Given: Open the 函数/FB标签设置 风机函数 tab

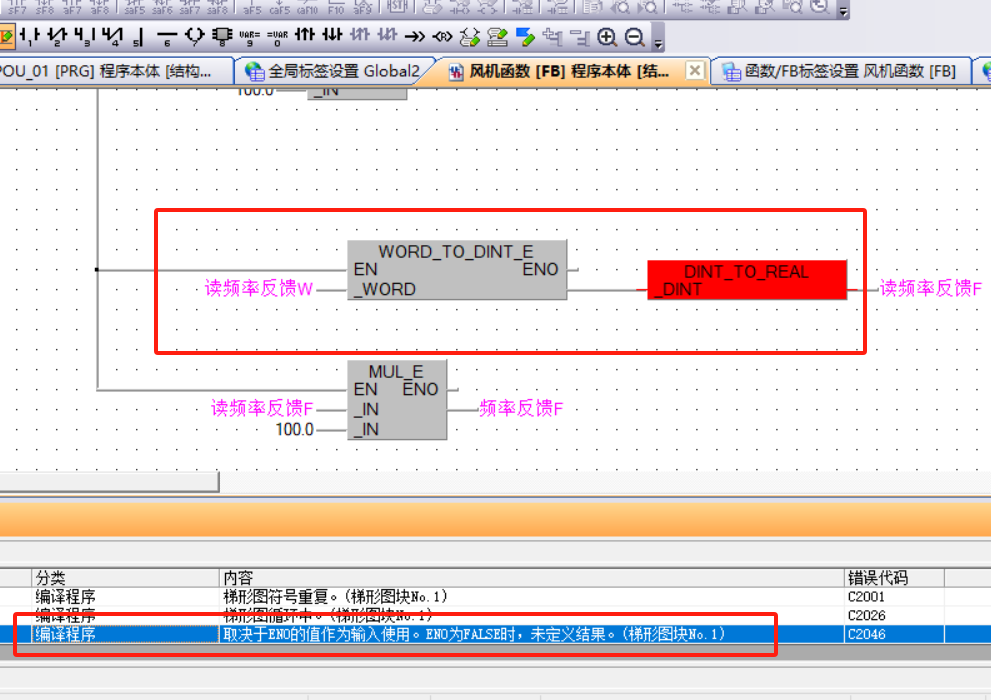Looking at the screenshot, I should pyautogui.click(x=838, y=71).
